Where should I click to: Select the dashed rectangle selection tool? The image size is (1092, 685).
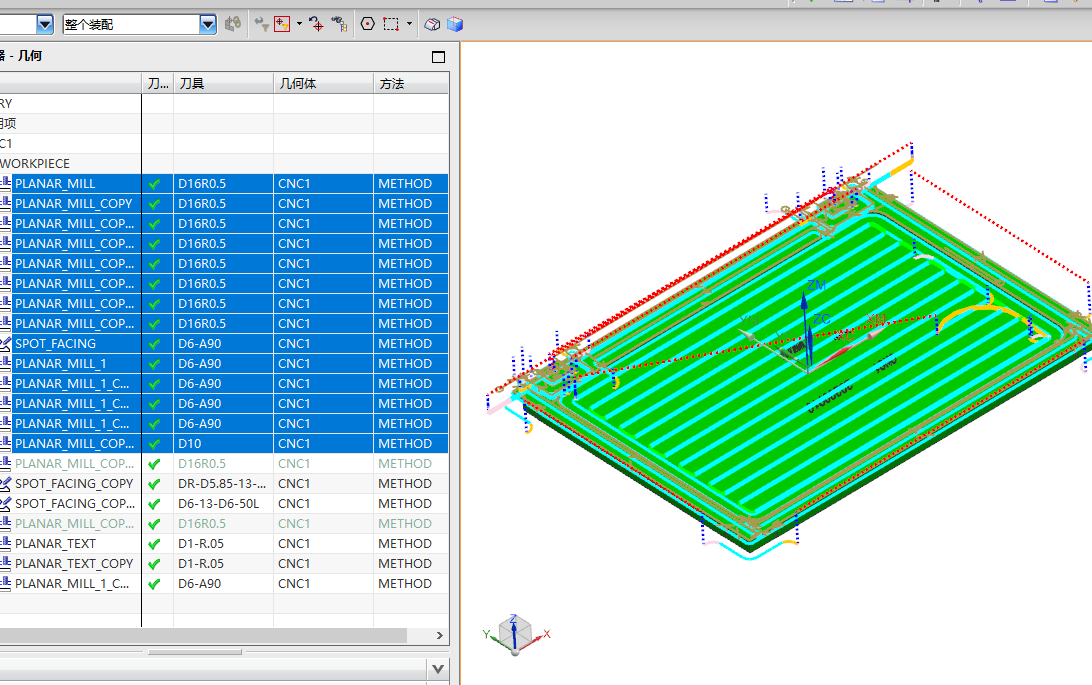coord(391,24)
